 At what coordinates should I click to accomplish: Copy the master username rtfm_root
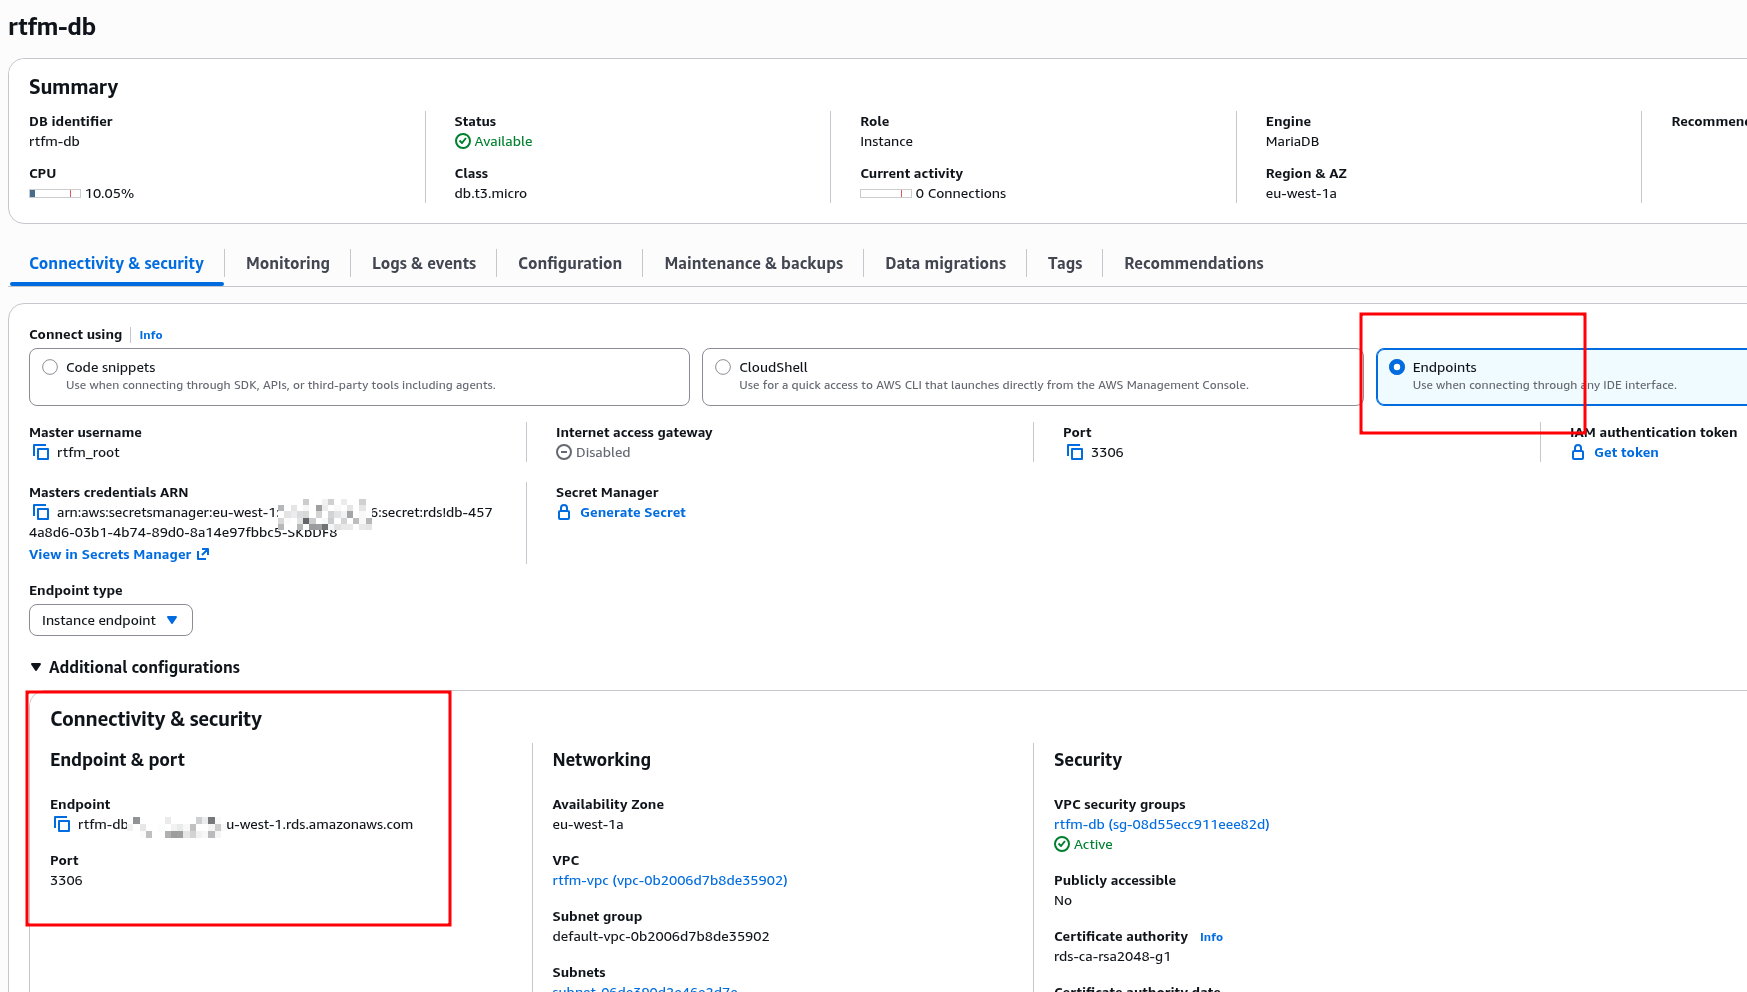tap(41, 453)
